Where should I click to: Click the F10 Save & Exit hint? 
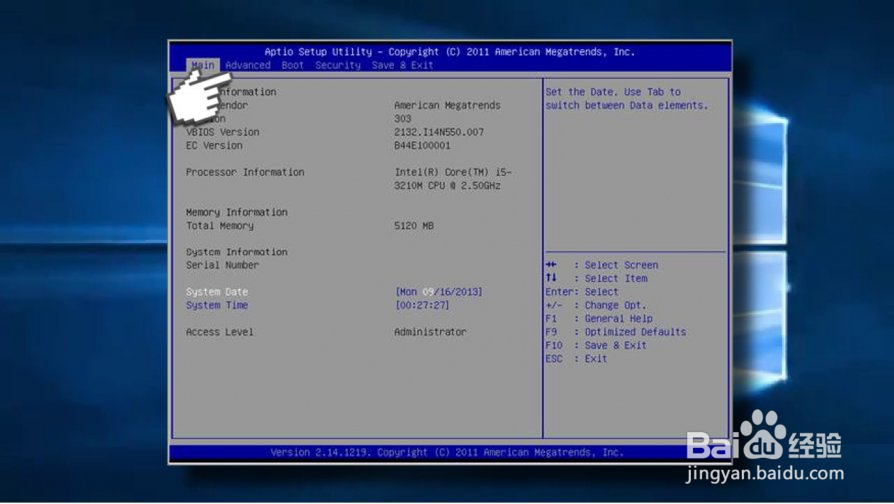(x=596, y=346)
